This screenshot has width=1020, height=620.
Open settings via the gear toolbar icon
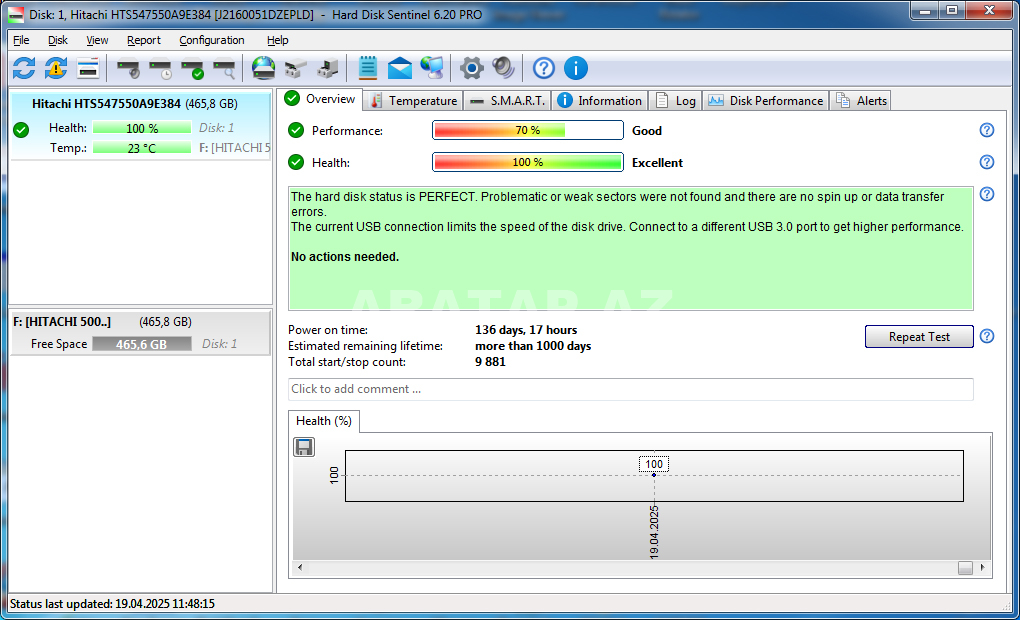(472, 68)
